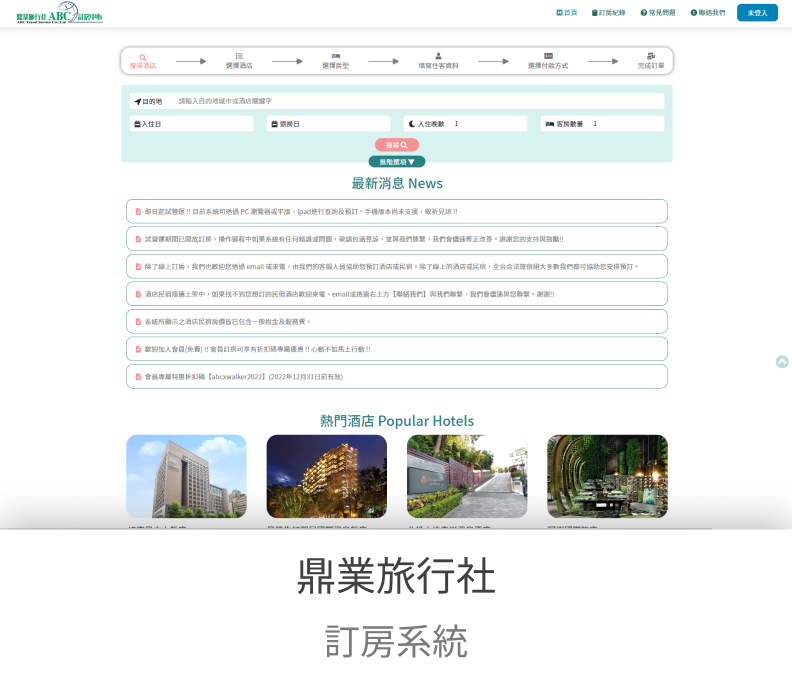
Task: Open first hotel thumbnail, tall gray building
Action: point(186,476)
